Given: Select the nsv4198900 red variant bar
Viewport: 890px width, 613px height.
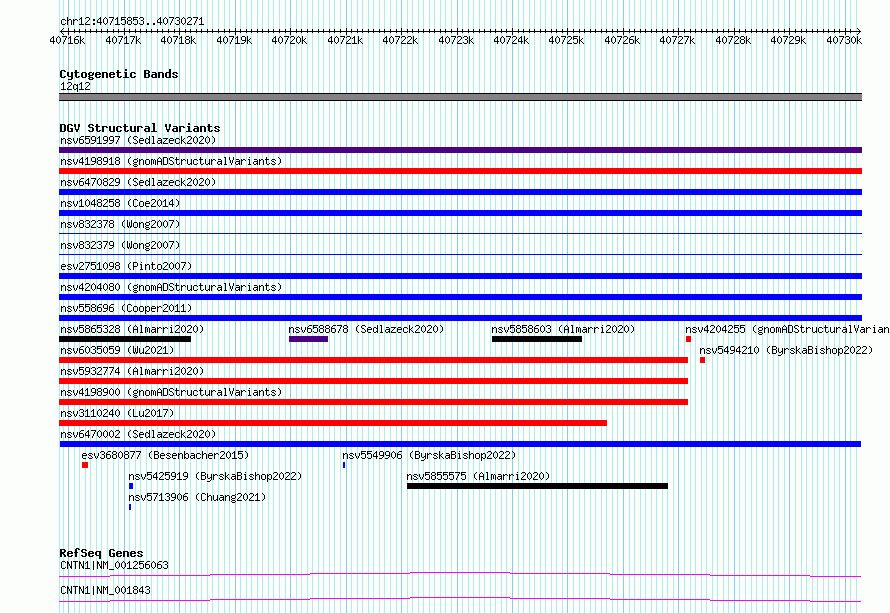Looking at the screenshot, I should coord(373,402).
